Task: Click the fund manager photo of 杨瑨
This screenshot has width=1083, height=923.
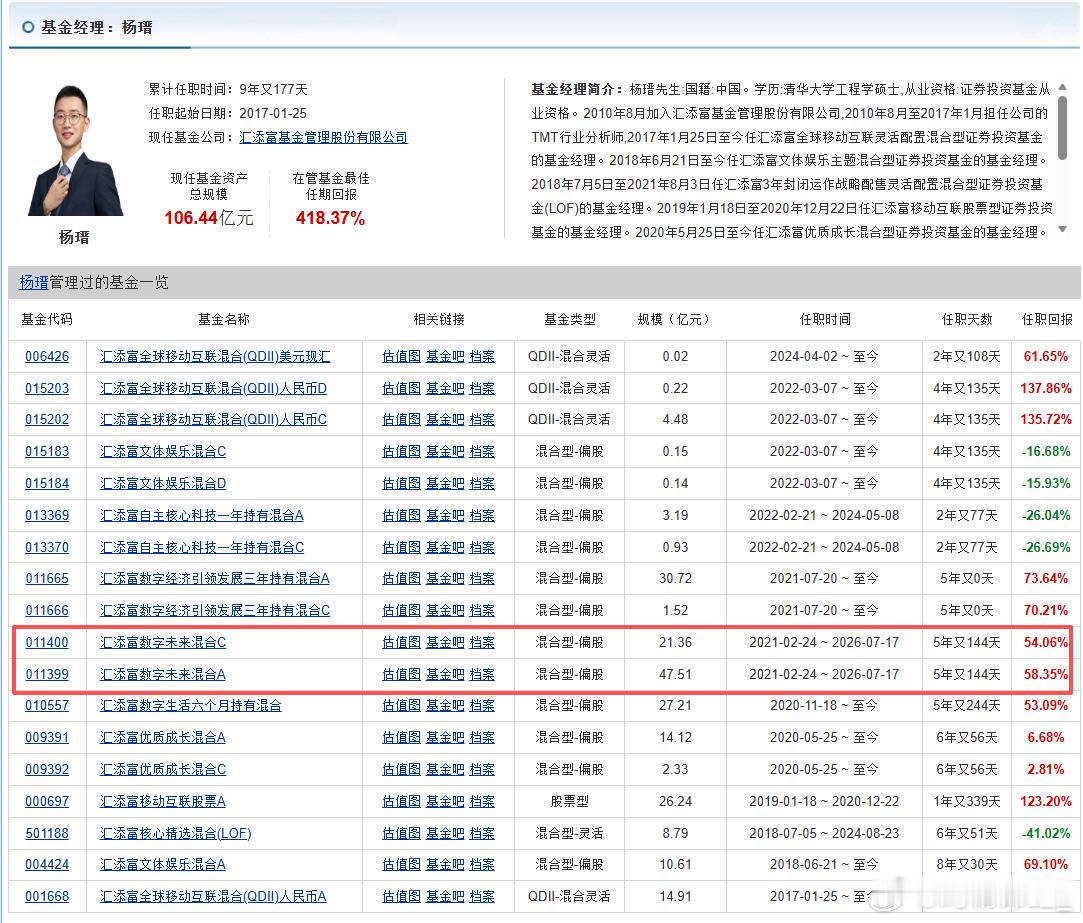Action: [75, 150]
